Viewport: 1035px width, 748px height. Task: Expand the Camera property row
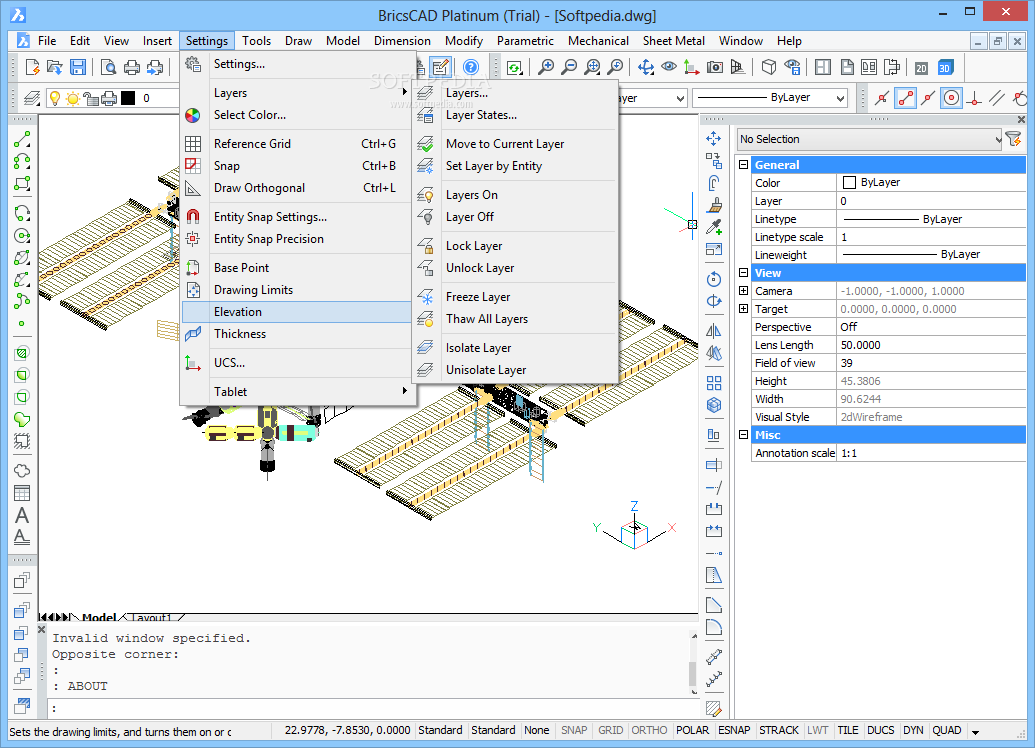point(743,290)
